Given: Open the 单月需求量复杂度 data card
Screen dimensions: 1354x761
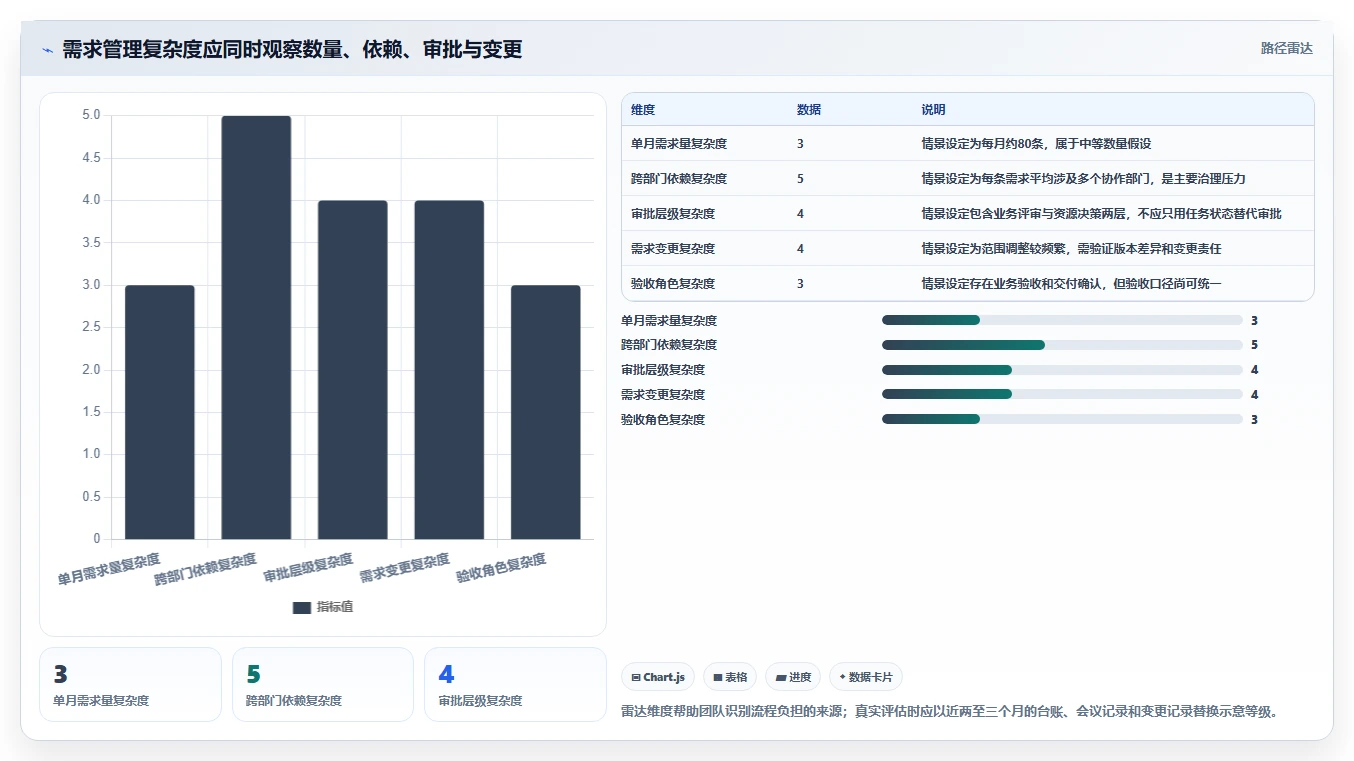Looking at the screenshot, I should pyautogui.click(x=130, y=684).
